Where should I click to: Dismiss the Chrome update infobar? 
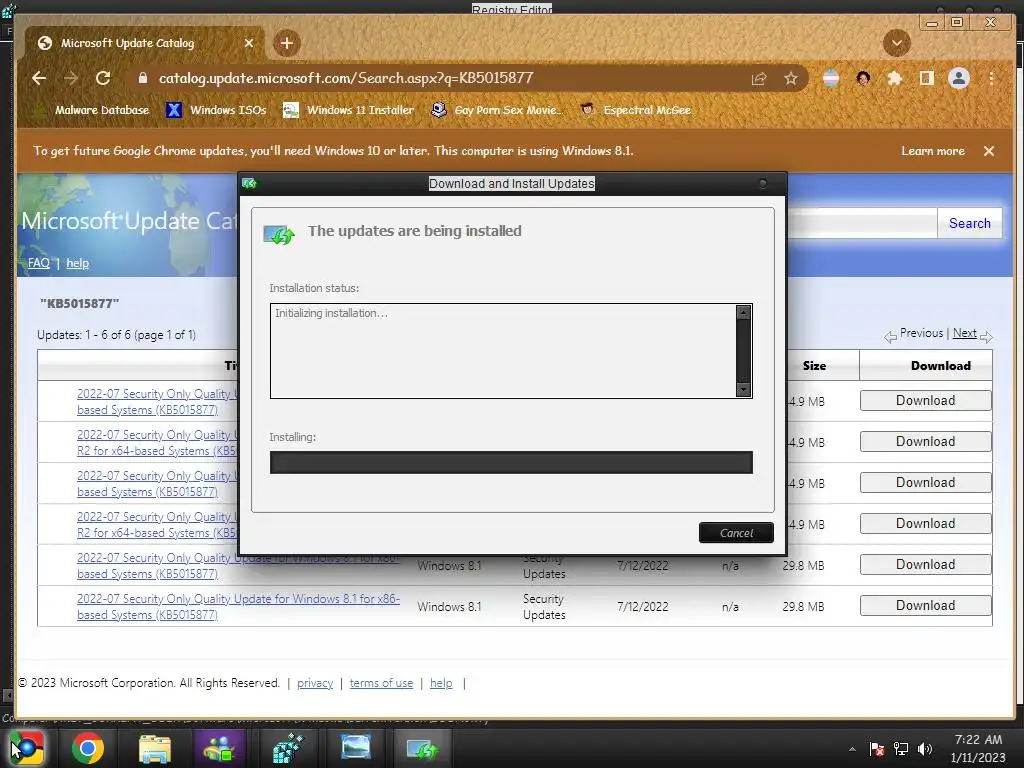click(989, 151)
